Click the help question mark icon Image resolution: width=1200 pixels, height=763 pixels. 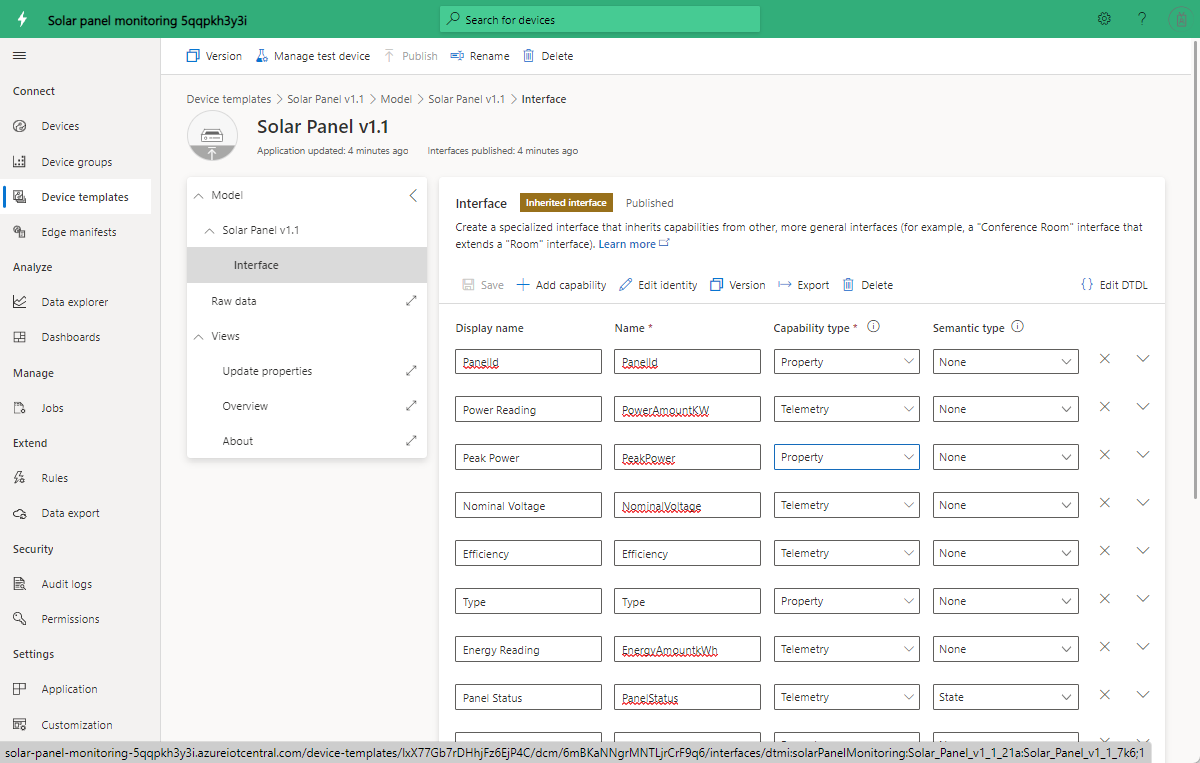1142,19
